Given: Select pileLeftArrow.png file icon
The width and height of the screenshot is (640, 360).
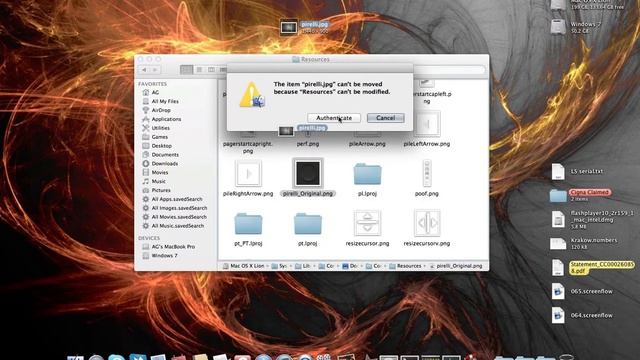Looking at the screenshot, I should click(x=427, y=124).
